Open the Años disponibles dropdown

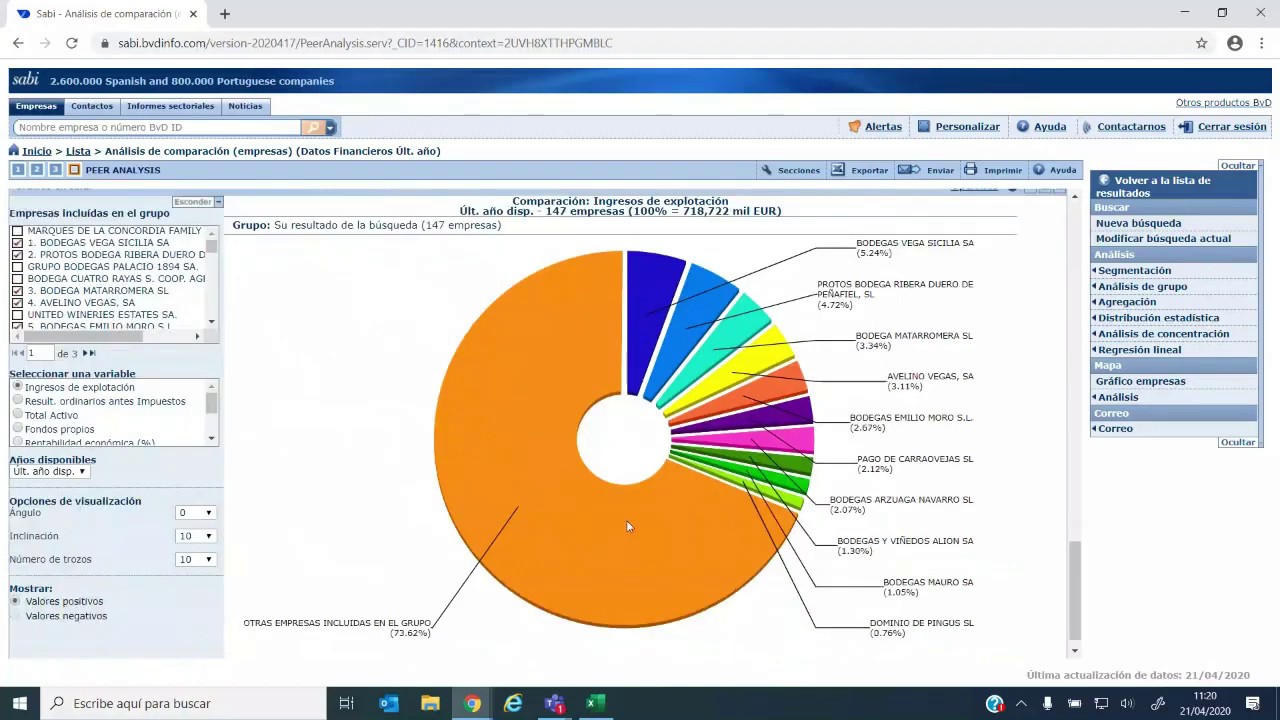49,472
